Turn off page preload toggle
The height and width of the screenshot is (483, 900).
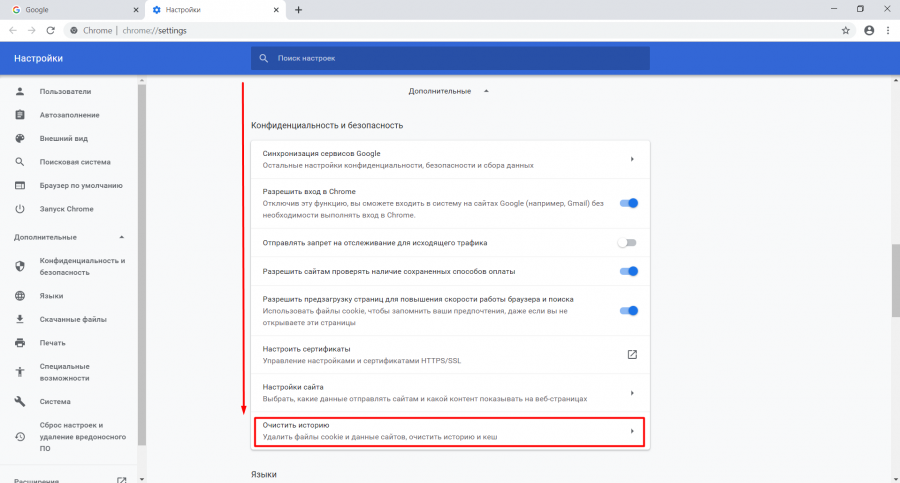coord(628,311)
